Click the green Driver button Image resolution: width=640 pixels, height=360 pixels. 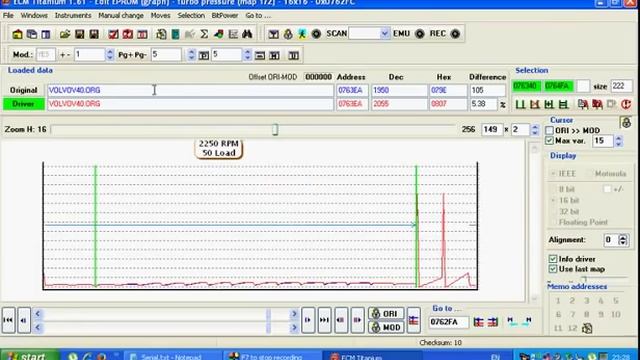[24, 104]
